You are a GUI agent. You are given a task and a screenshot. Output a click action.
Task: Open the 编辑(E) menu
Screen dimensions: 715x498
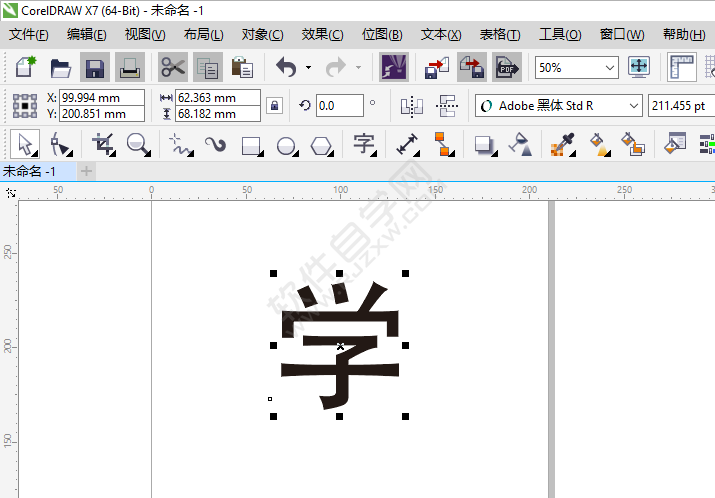coord(87,35)
